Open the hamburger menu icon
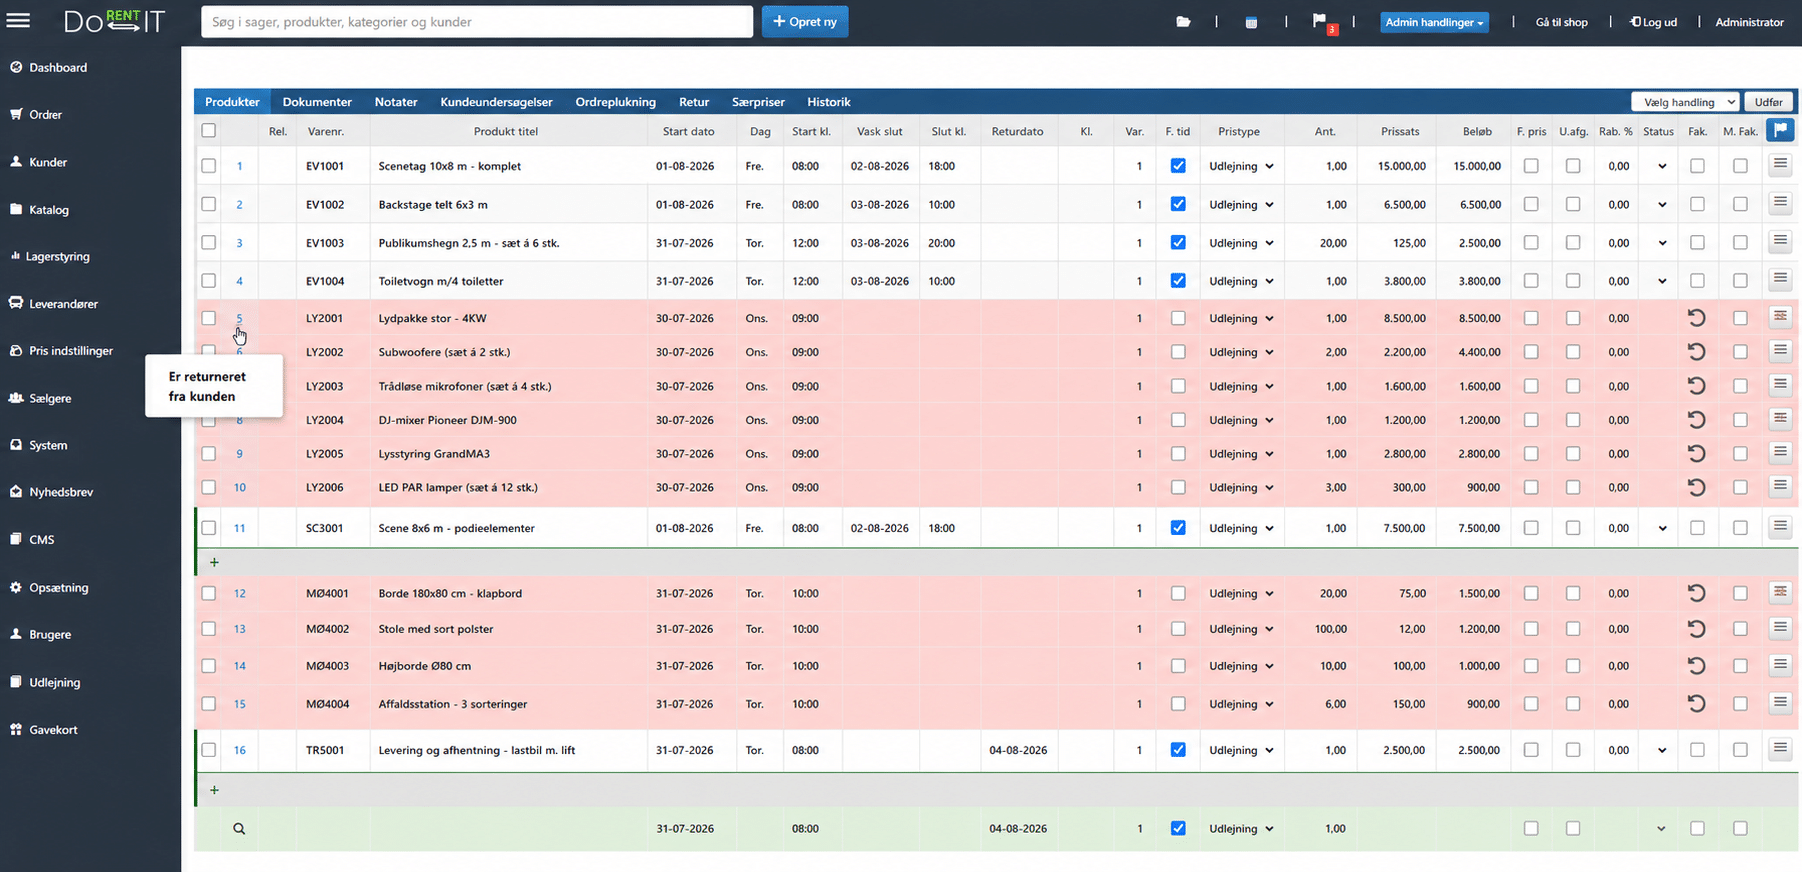 [x=18, y=21]
